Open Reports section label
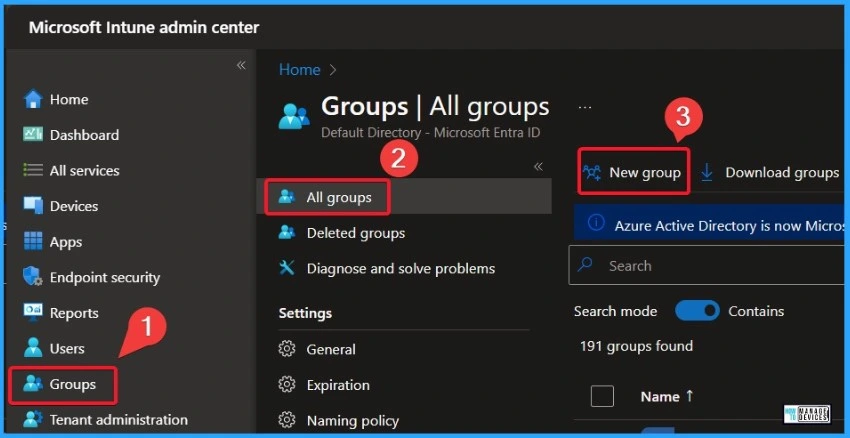 [x=74, y=313]
